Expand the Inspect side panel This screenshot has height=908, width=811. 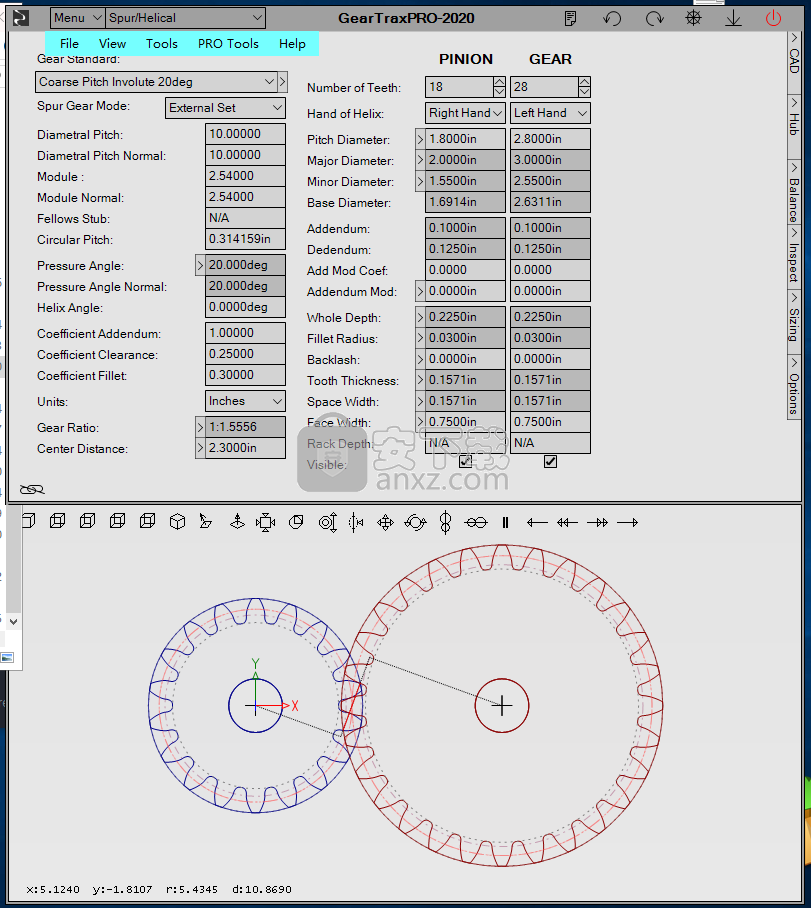[x=794, y=255]
